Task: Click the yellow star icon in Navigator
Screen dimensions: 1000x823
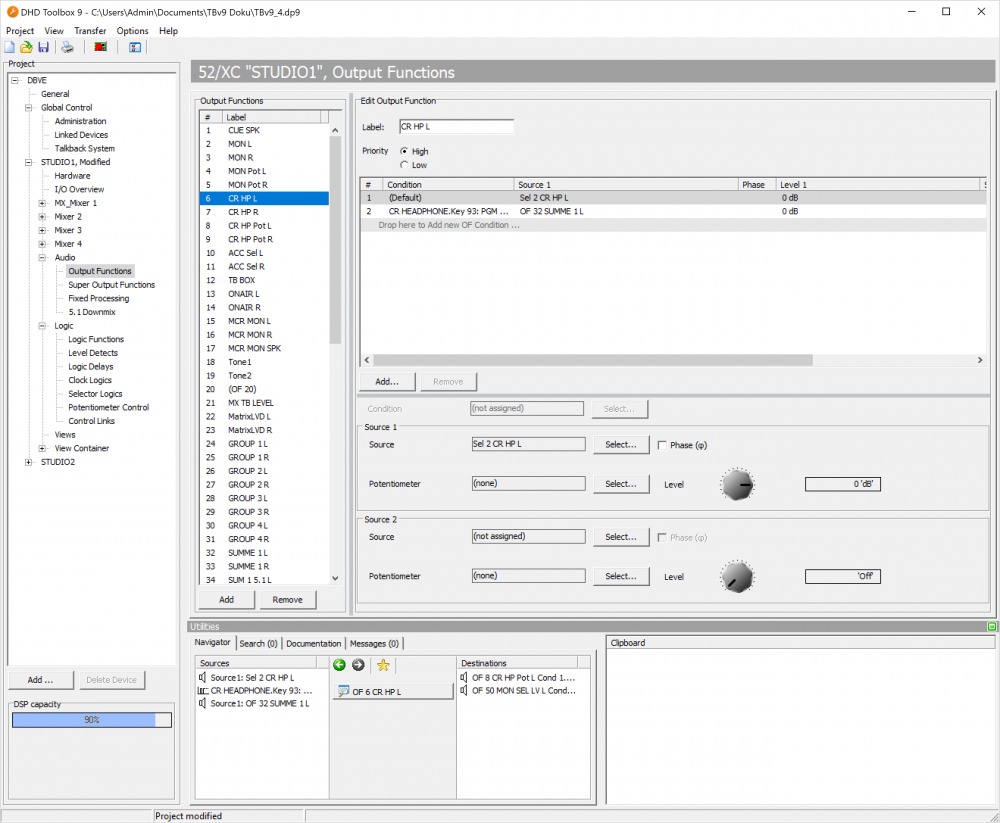Action: click(x=383, y=665)
